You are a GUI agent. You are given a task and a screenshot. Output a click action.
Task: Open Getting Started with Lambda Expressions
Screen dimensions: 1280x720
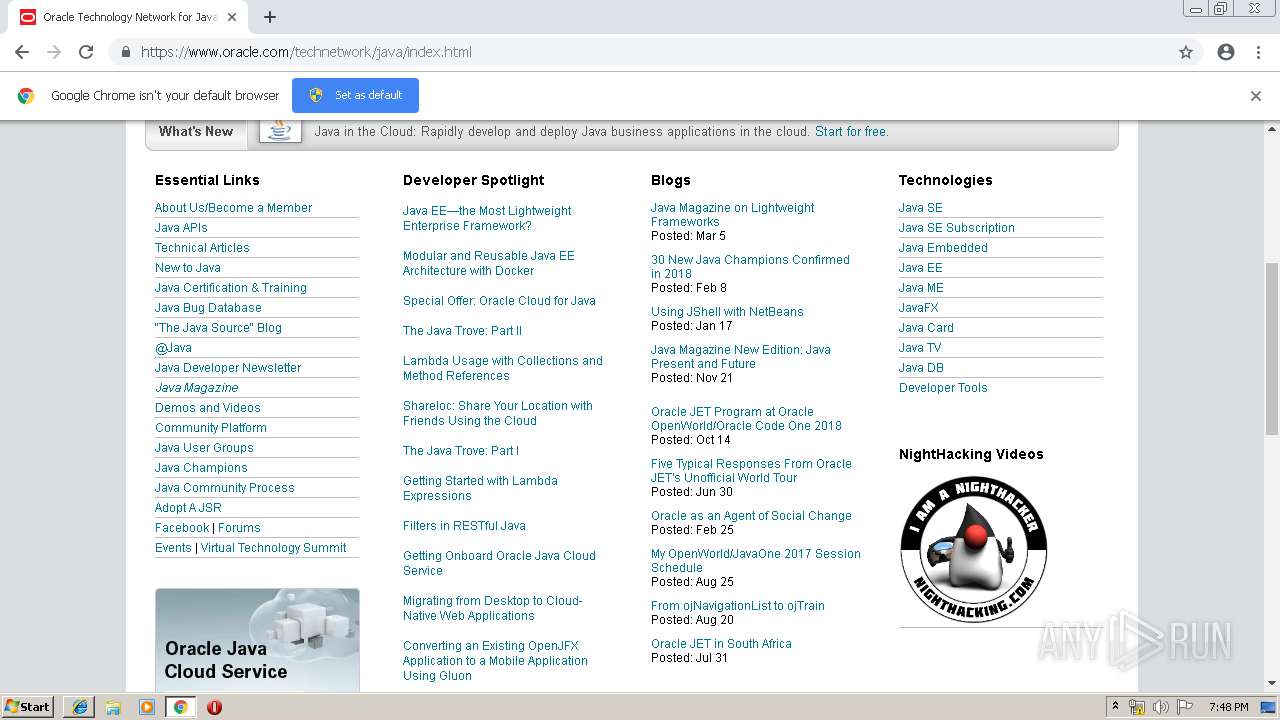tap(480, 488)
